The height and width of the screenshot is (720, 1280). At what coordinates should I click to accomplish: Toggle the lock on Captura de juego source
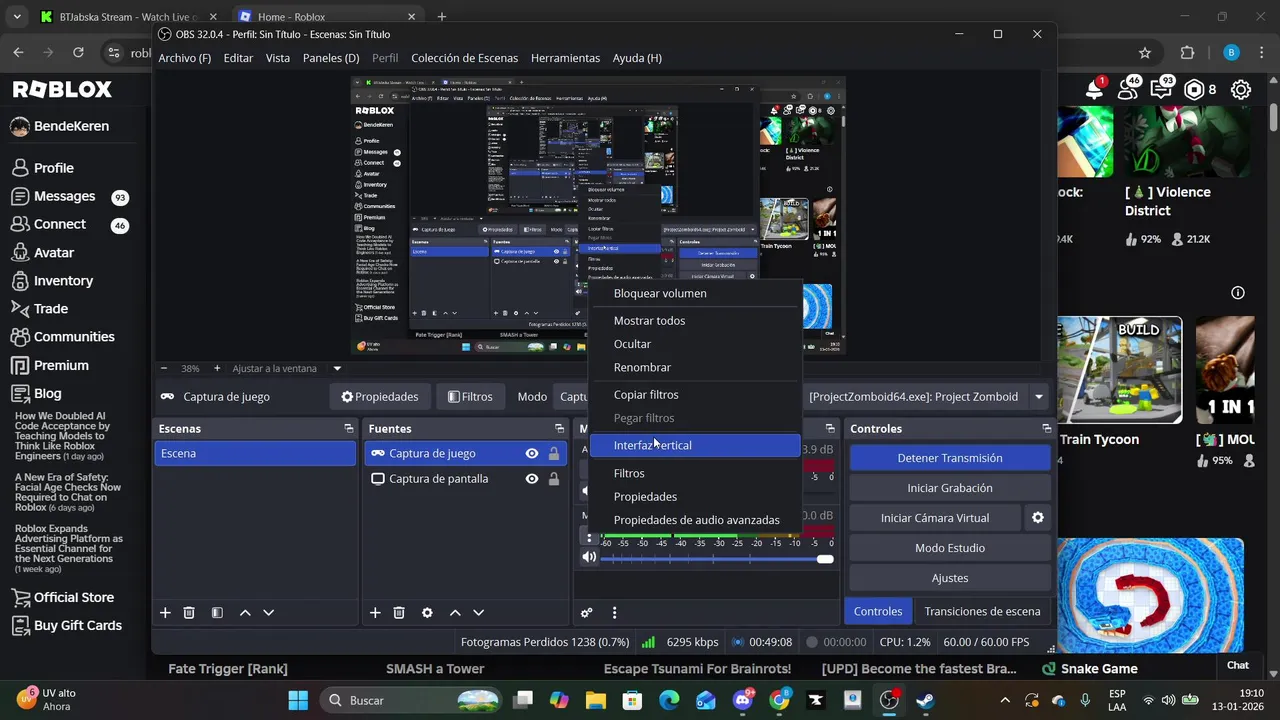coord(554,453)
